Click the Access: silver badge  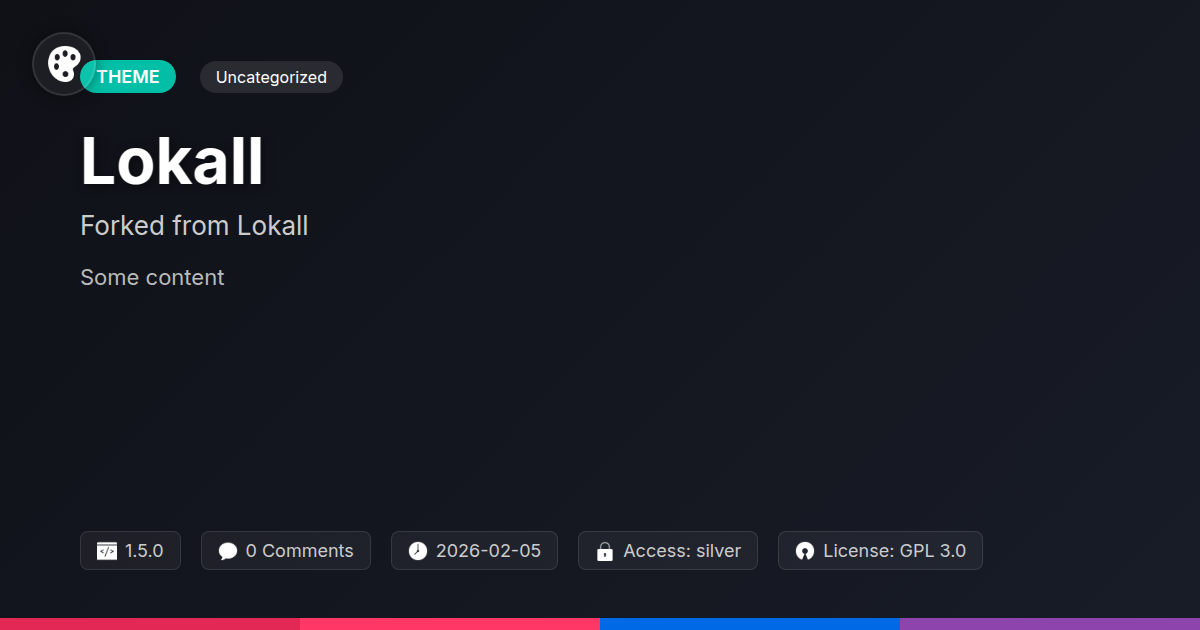pyautogui.click(x=668, y=551)
